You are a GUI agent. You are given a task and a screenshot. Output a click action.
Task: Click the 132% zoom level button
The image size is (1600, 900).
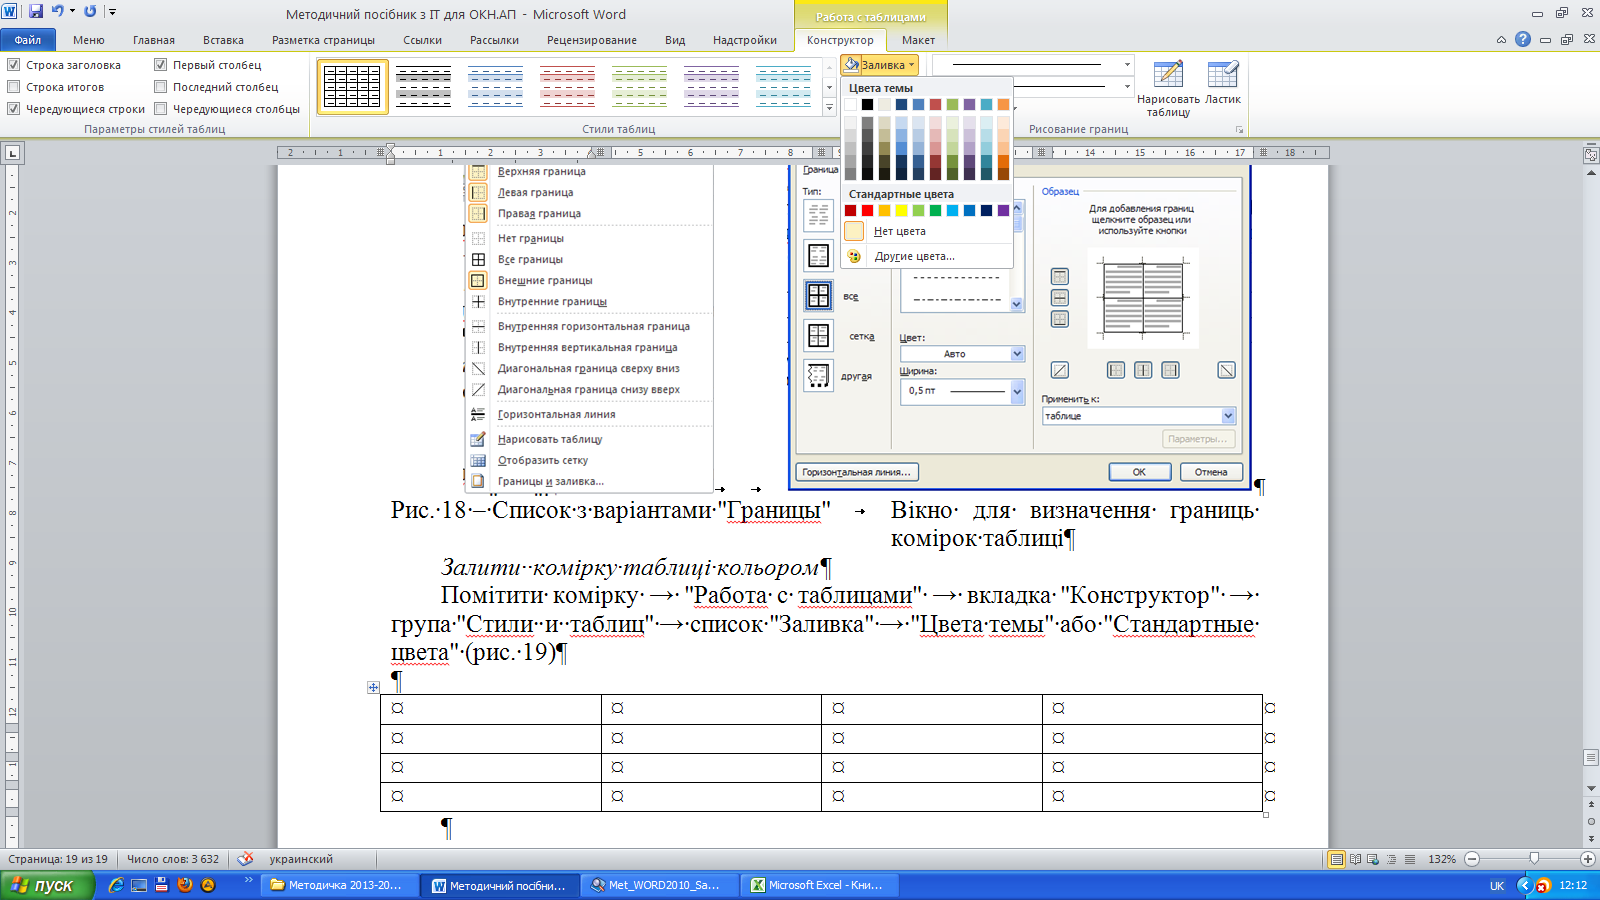tap(1441, 859)
